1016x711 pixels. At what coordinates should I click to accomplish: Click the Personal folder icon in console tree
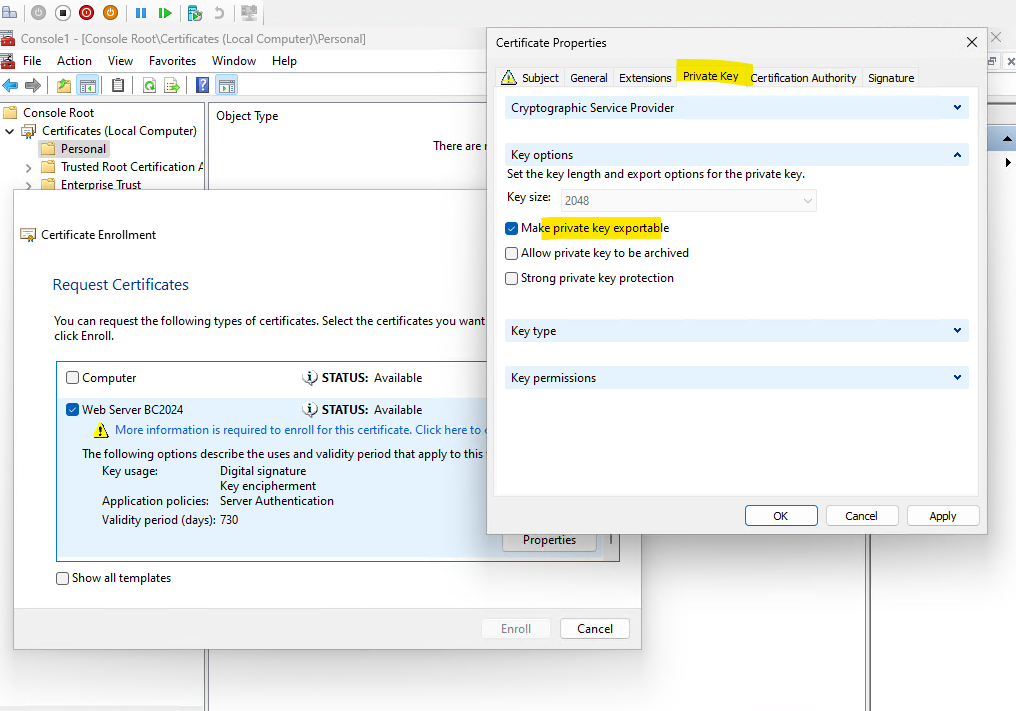[x=48, y=148]
